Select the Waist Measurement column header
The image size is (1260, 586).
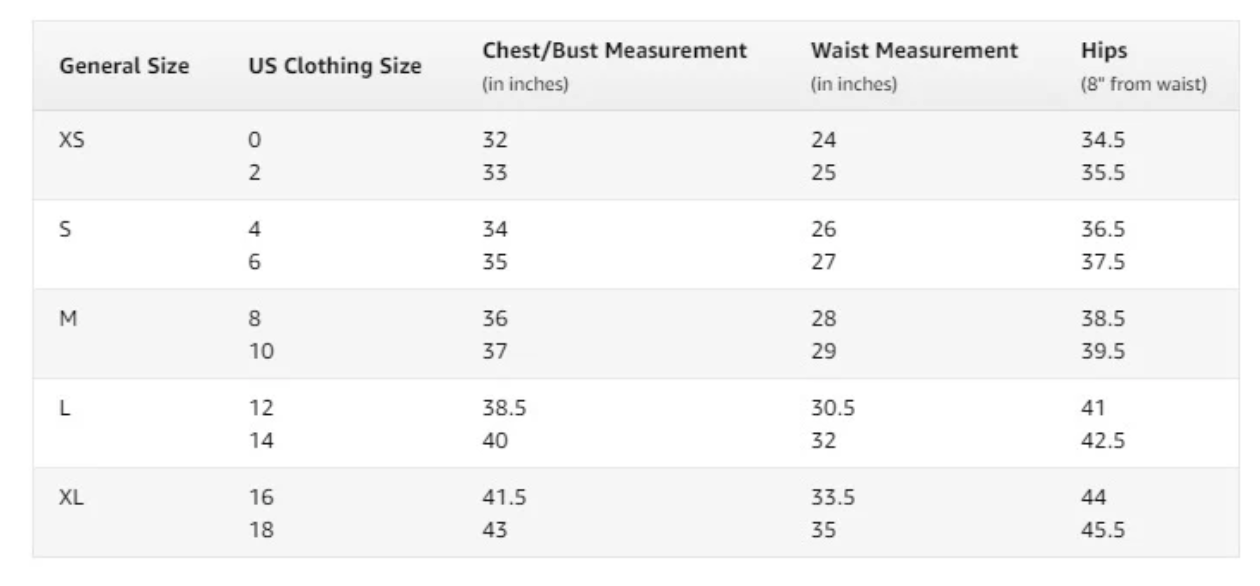[x=914, y=50]
